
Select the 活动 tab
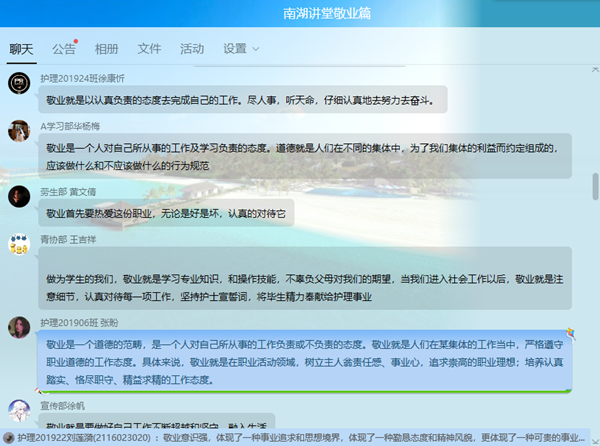192,48
